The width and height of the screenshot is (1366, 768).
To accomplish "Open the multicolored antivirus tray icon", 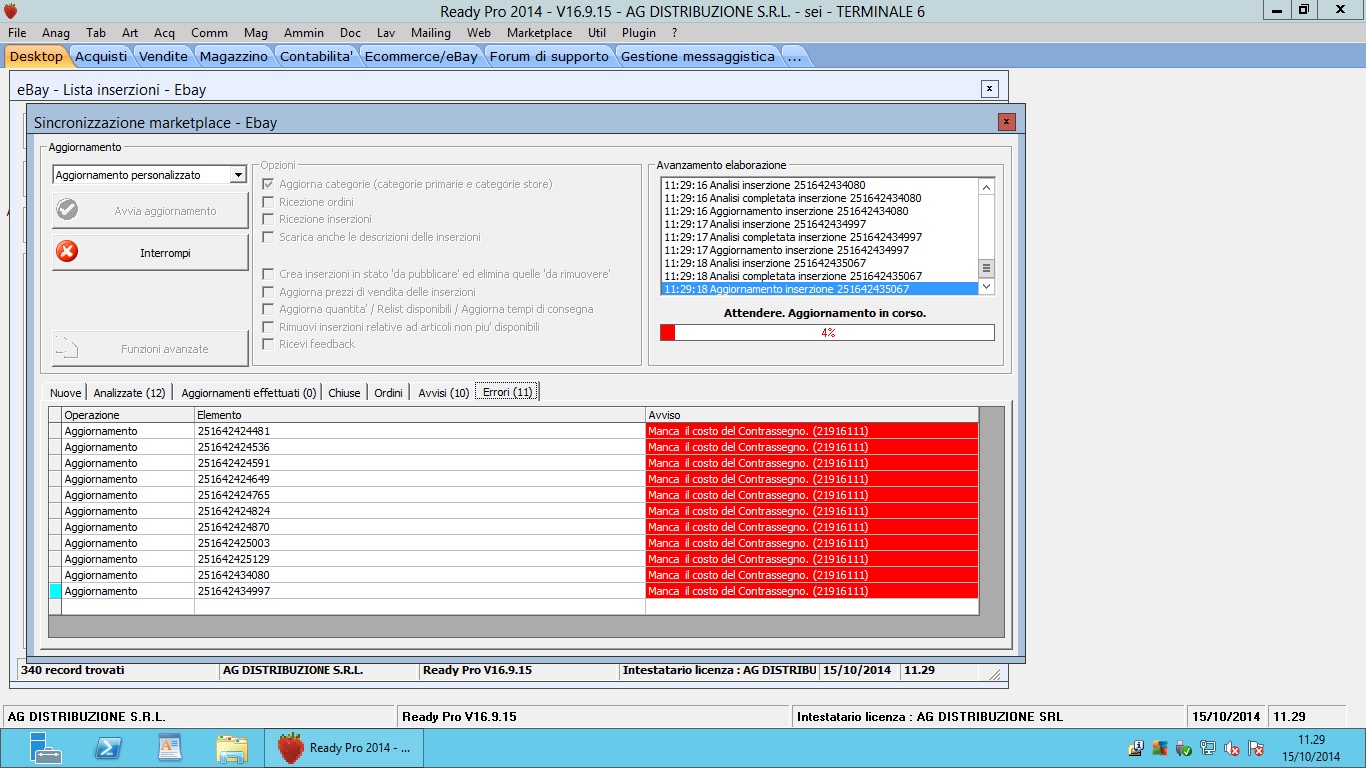I will [x=1161, y=748].
